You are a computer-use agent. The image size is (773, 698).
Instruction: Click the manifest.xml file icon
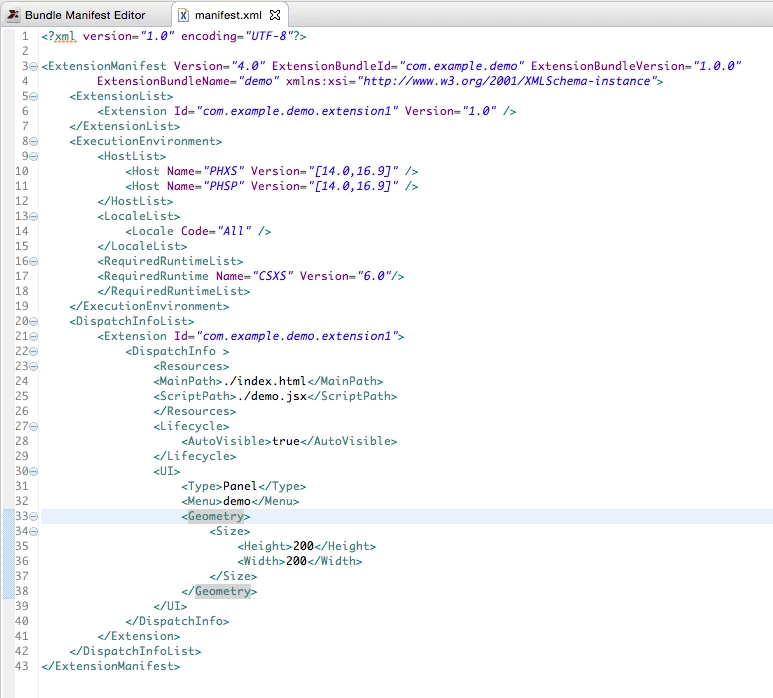183,15
